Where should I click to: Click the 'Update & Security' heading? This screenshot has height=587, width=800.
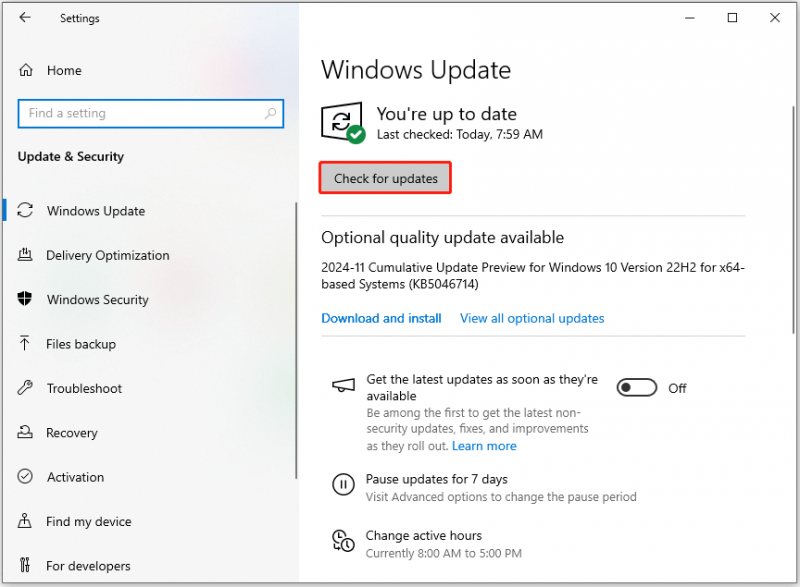(71, 157)
